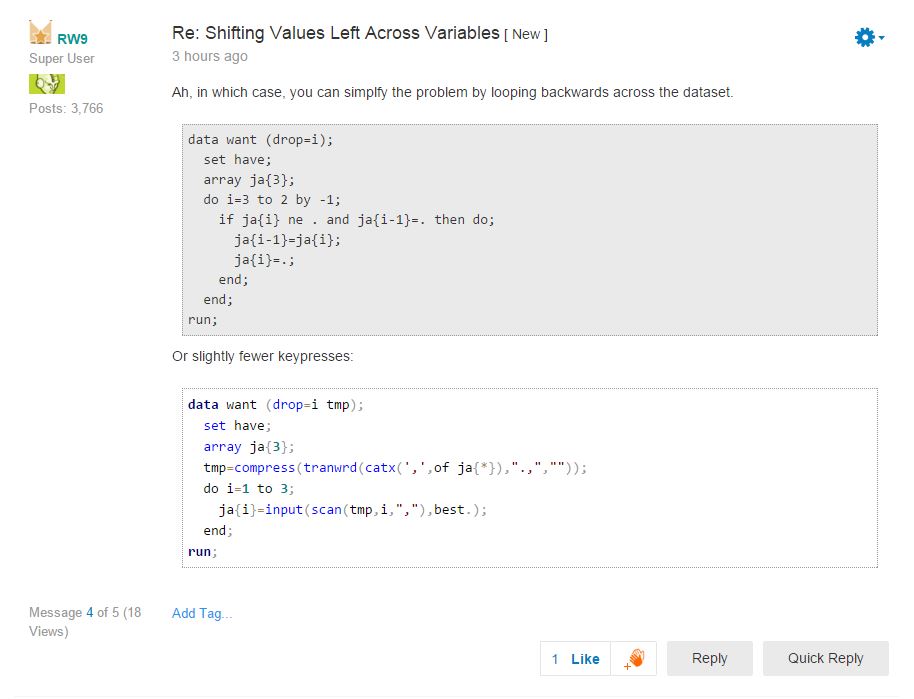The height and width of the screenshot is (699, 914).
Task: Click the Super User rank crown icon
Action: point(41,30)
